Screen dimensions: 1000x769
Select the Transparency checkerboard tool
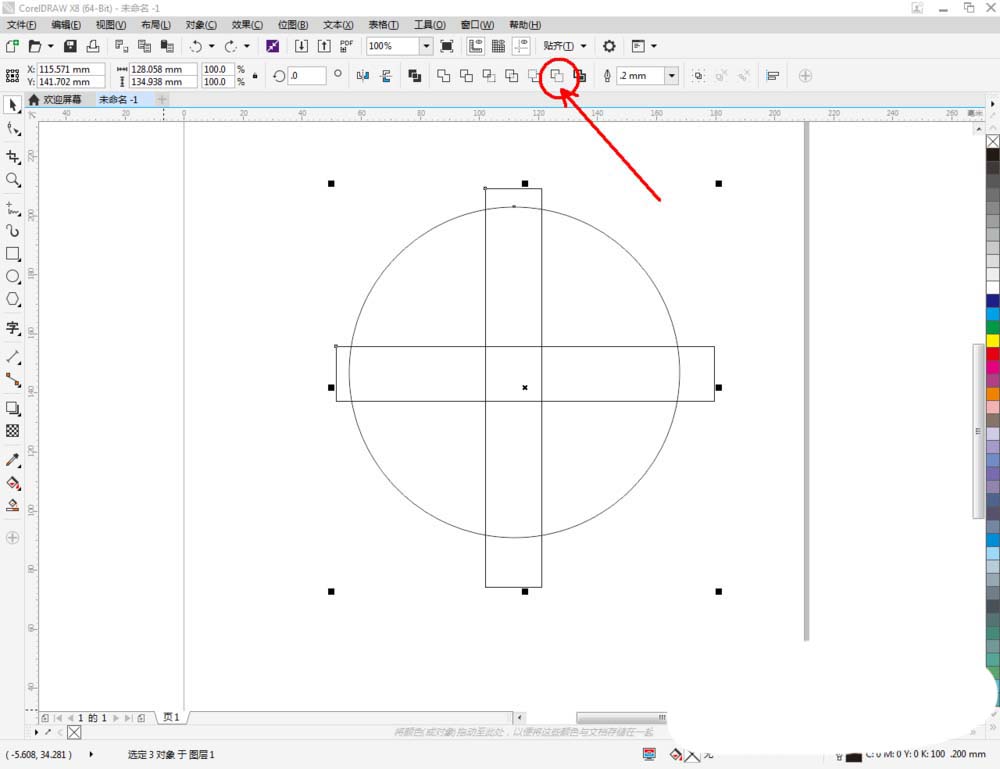(13, 431)
